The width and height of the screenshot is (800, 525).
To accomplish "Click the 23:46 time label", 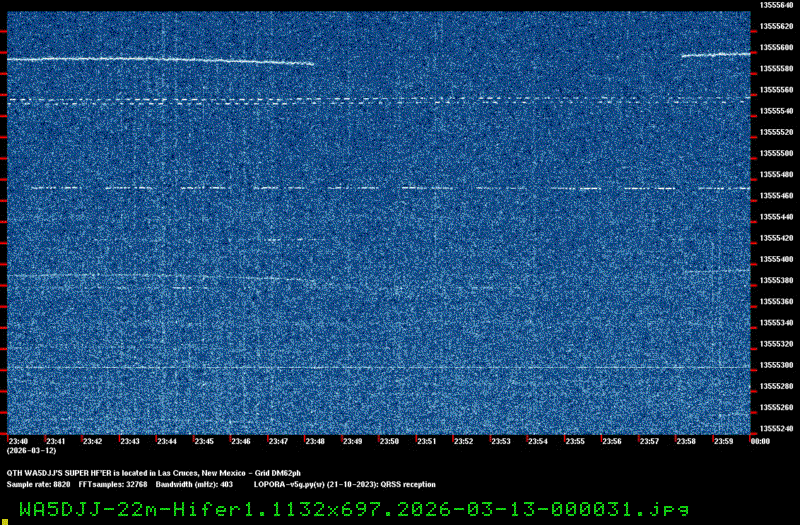I will click(x=241, y=441).
